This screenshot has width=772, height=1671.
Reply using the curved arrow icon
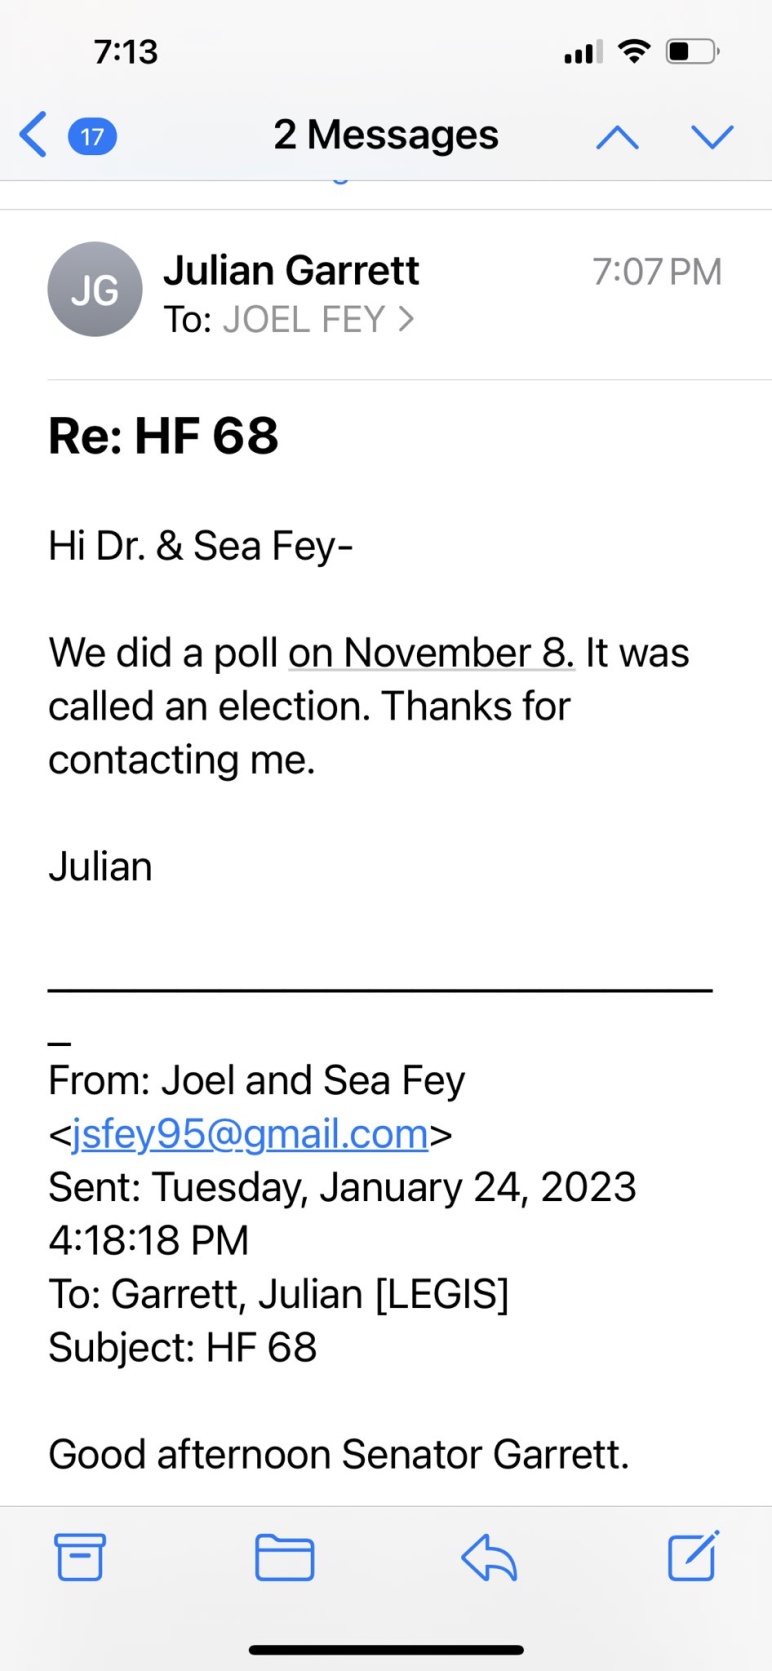[x=489, y=1557]
